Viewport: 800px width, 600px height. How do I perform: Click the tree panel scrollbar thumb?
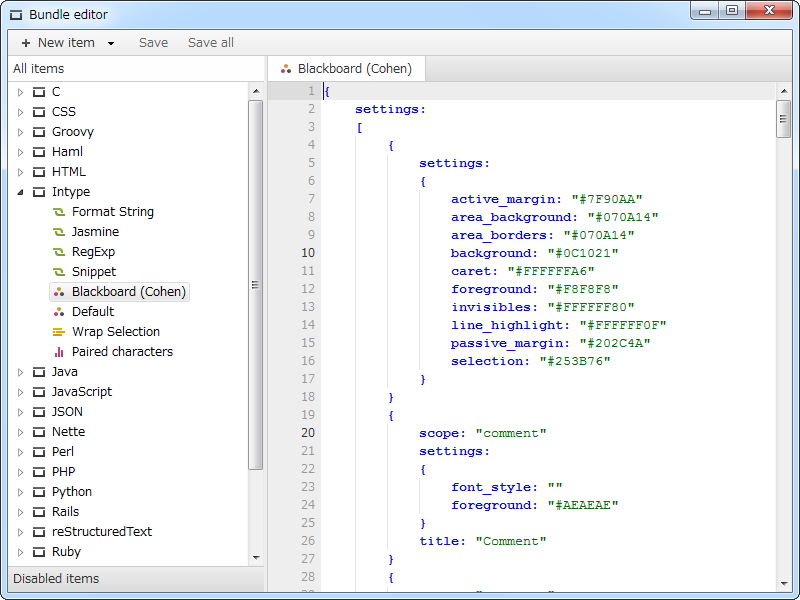(x=256, y=285)
